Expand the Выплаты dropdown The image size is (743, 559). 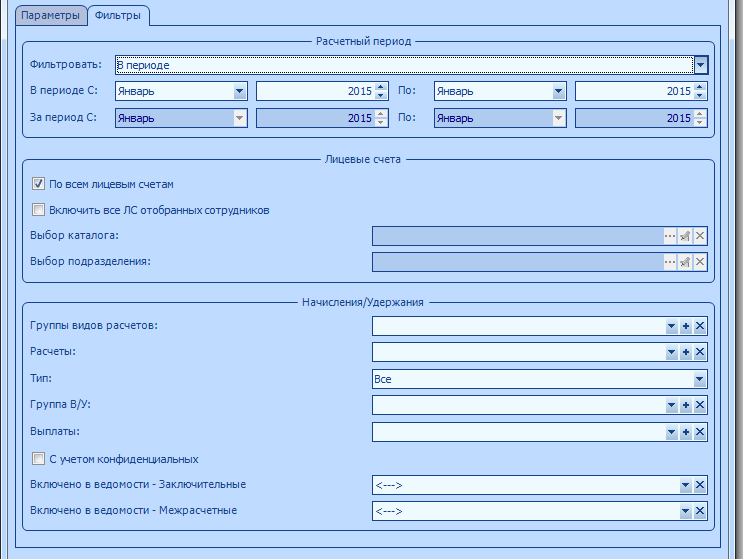671,432
